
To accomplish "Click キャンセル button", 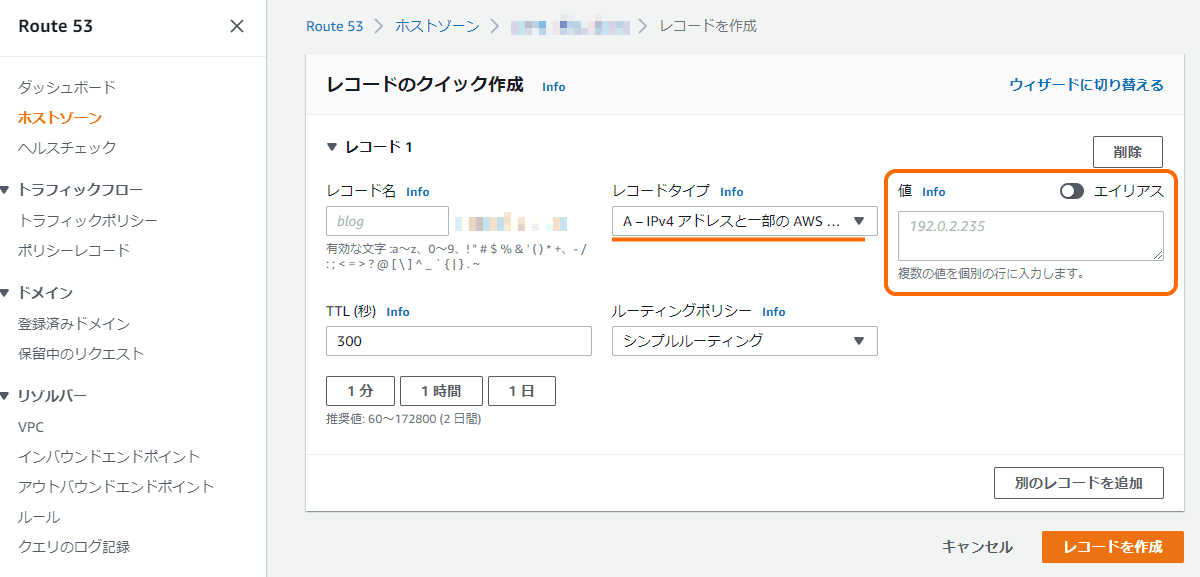I will [977, 547].
